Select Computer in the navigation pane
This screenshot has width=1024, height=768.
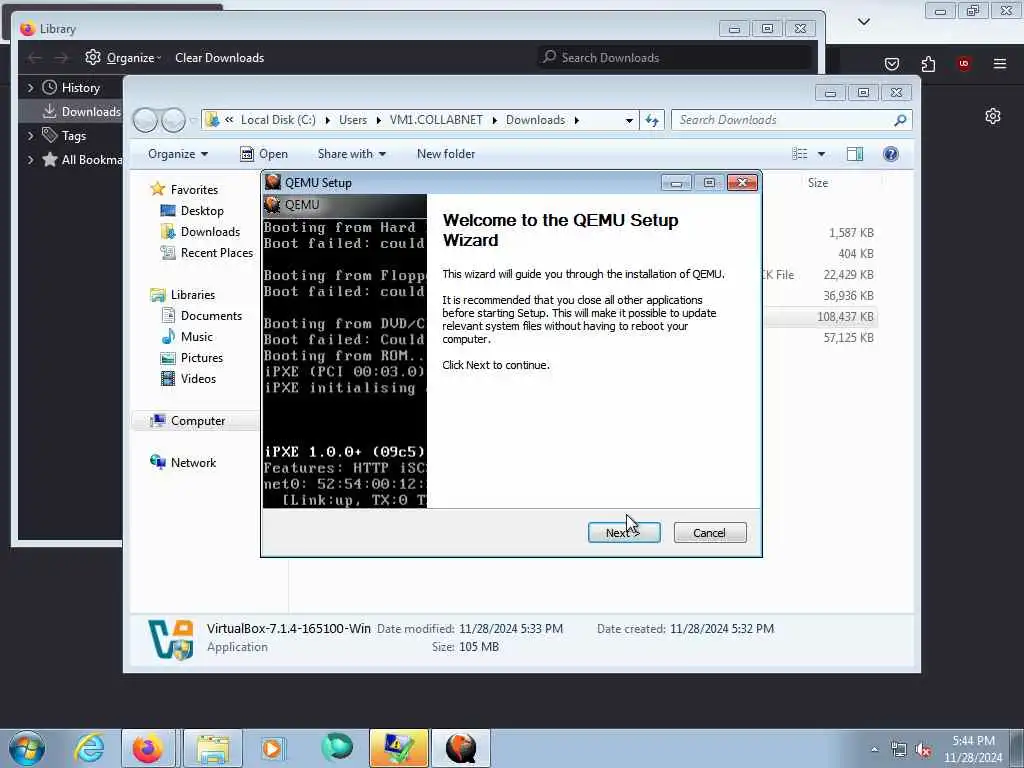198,421
